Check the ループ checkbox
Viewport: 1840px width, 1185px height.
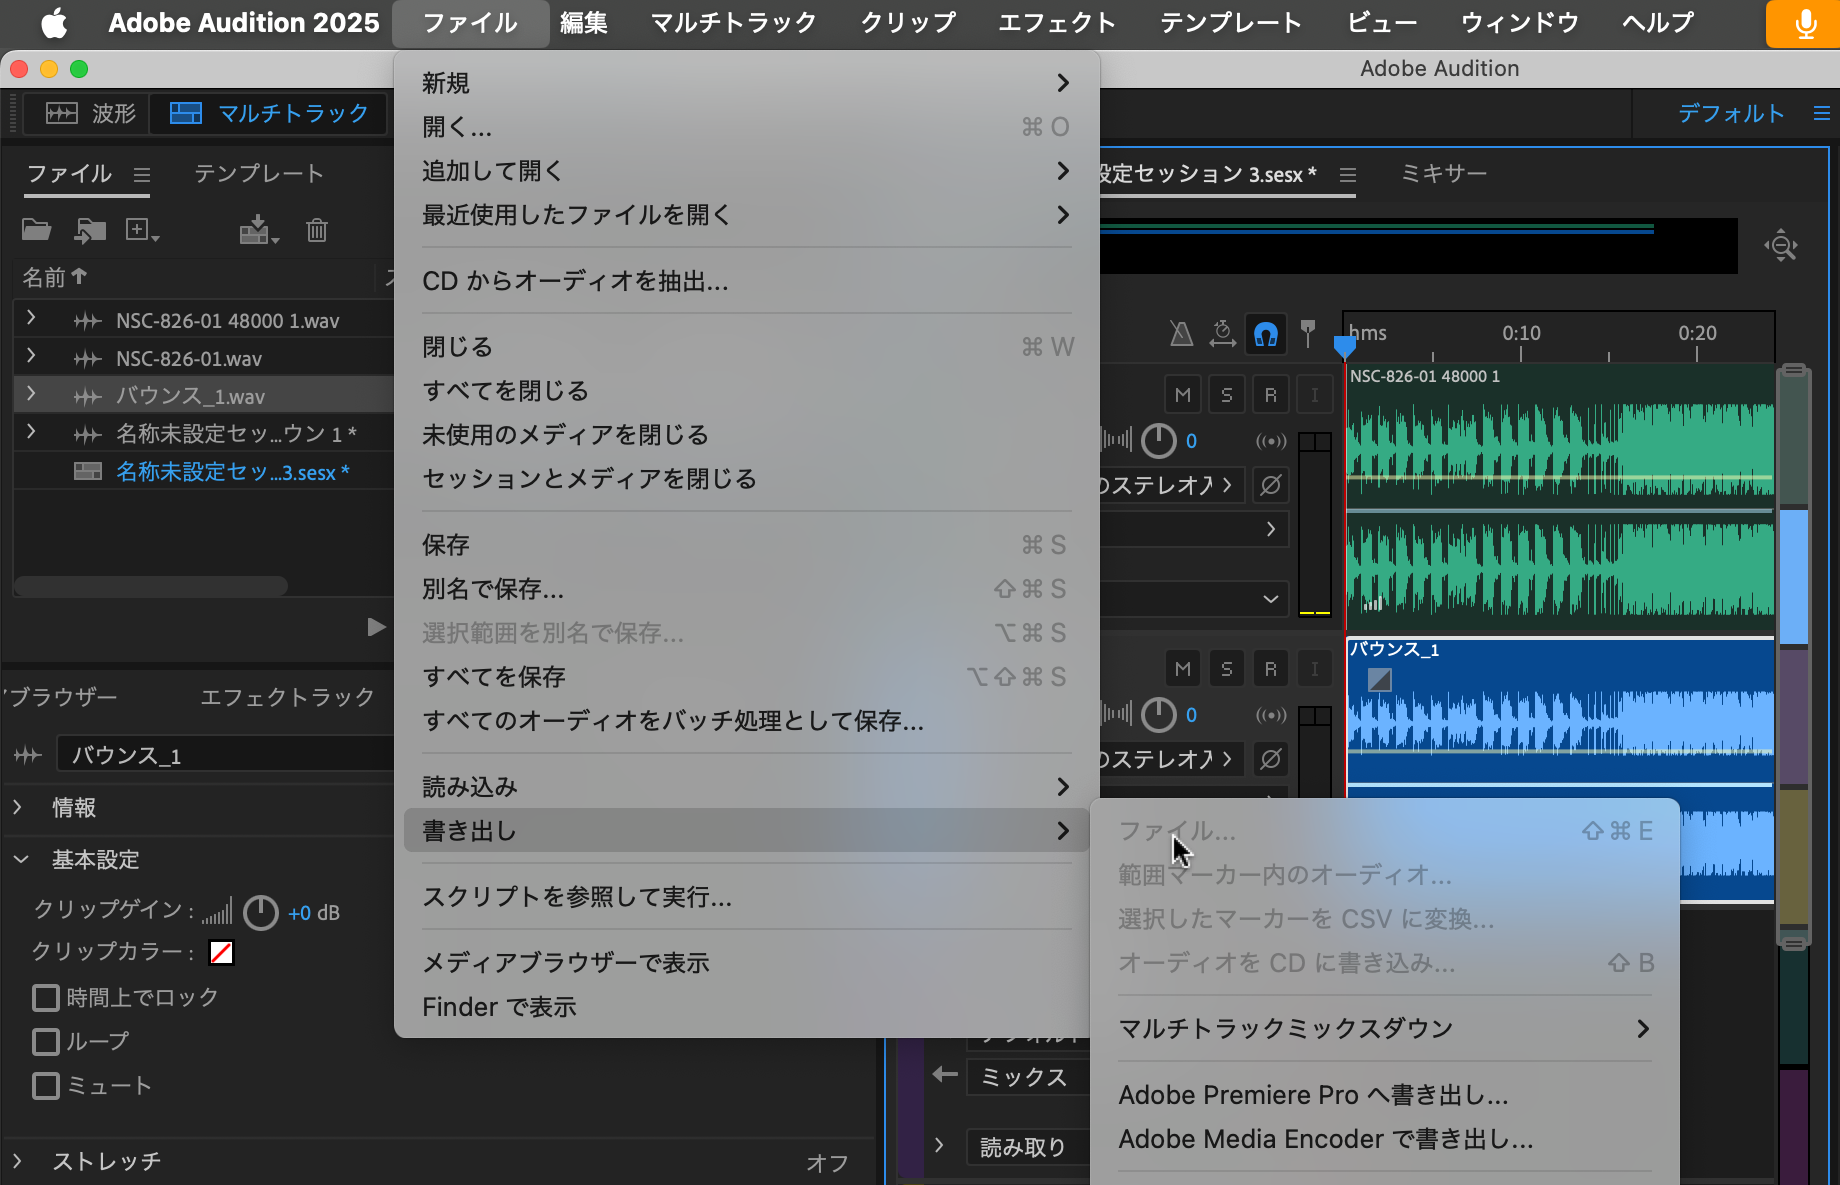click(45, 1041)
